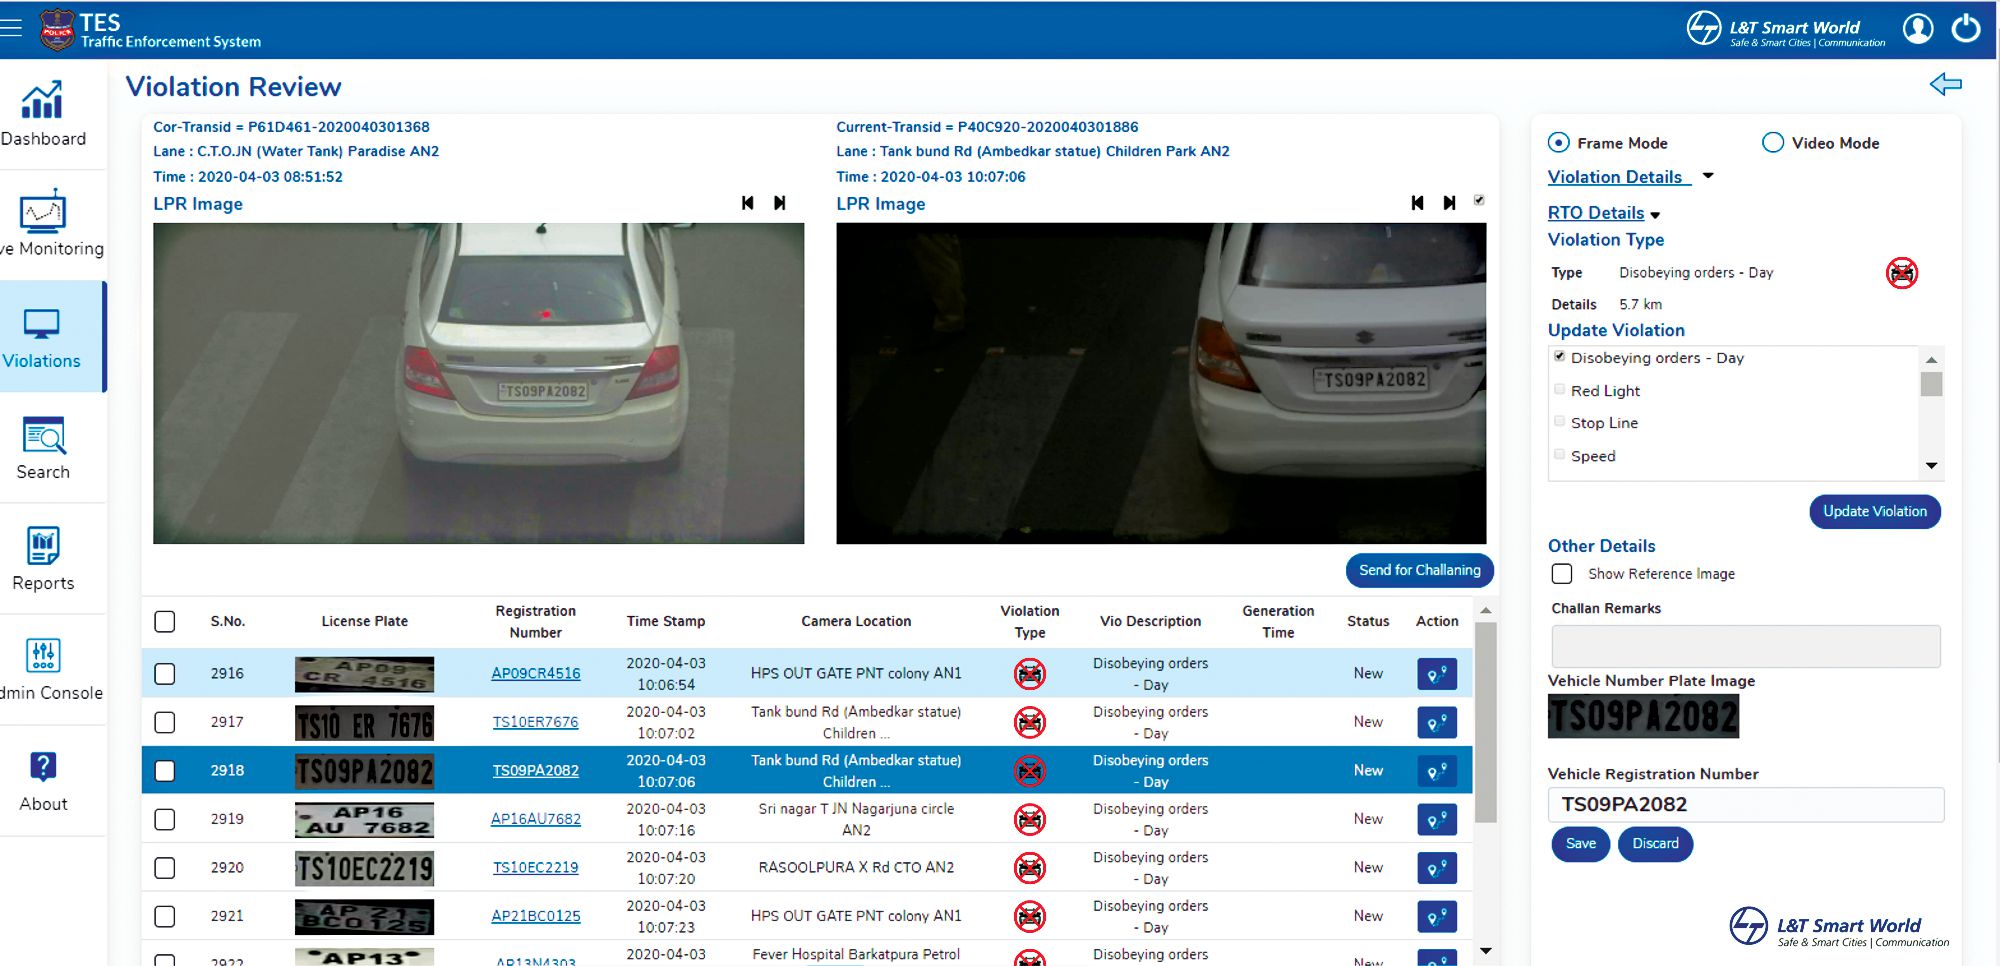
Task: Open the Reports section
Action: click(43, 559)
